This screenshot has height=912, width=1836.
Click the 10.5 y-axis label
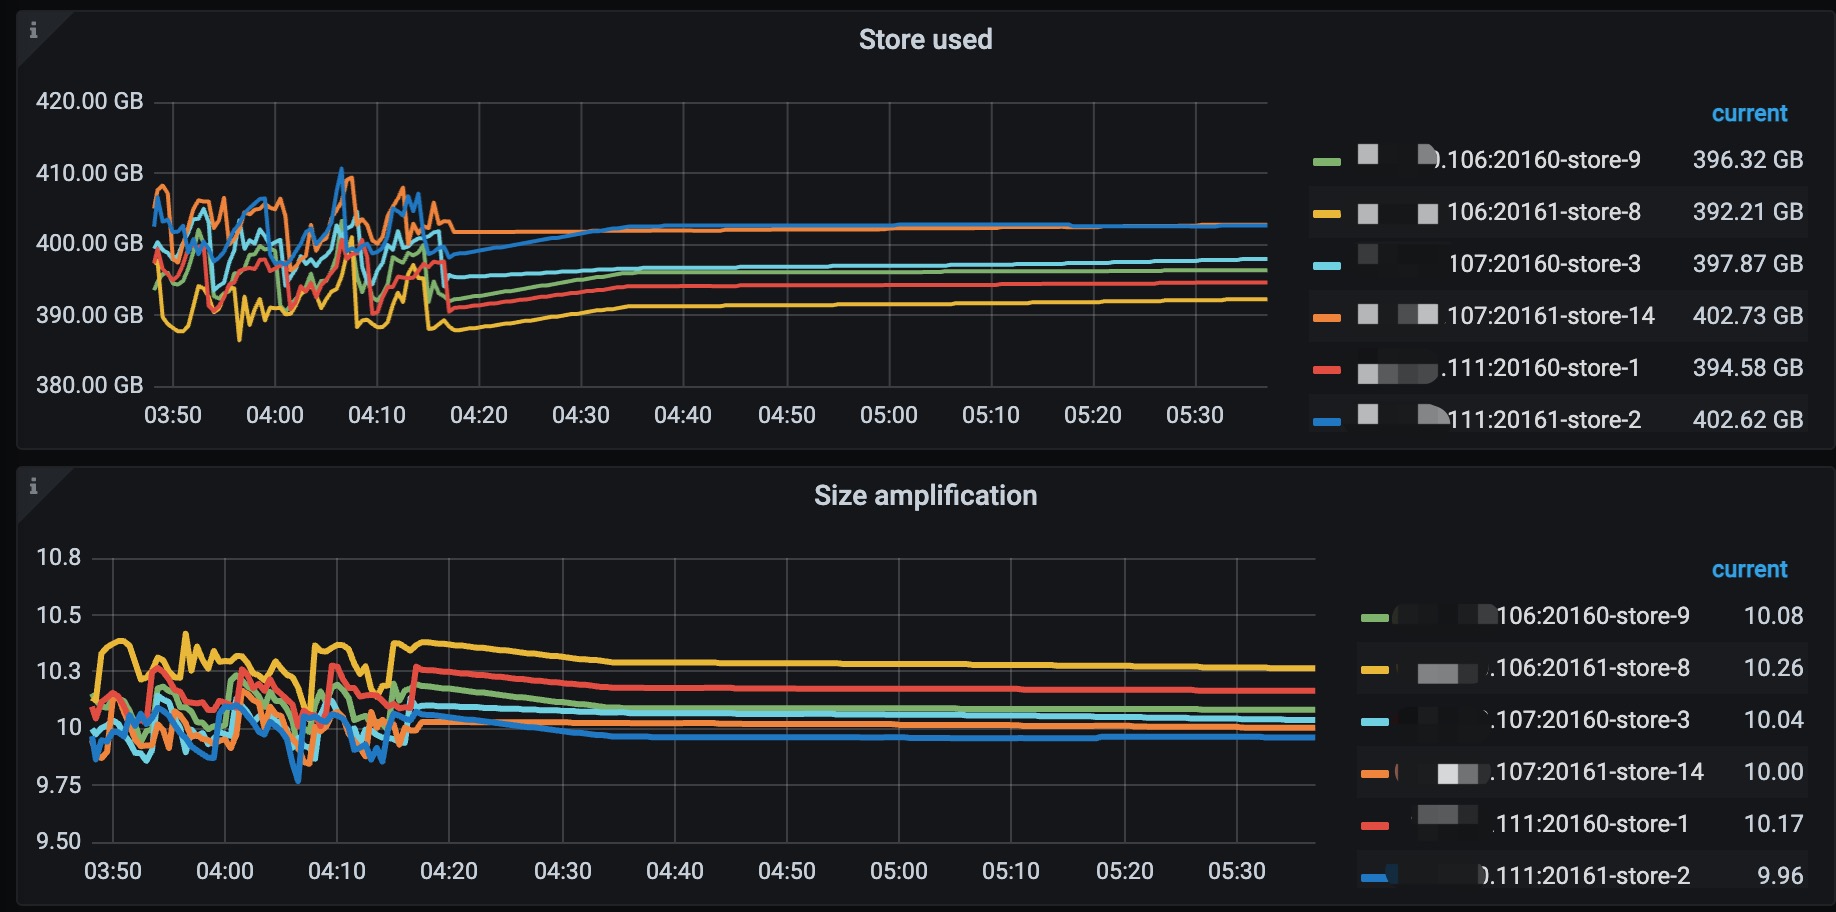click(59, 615)
